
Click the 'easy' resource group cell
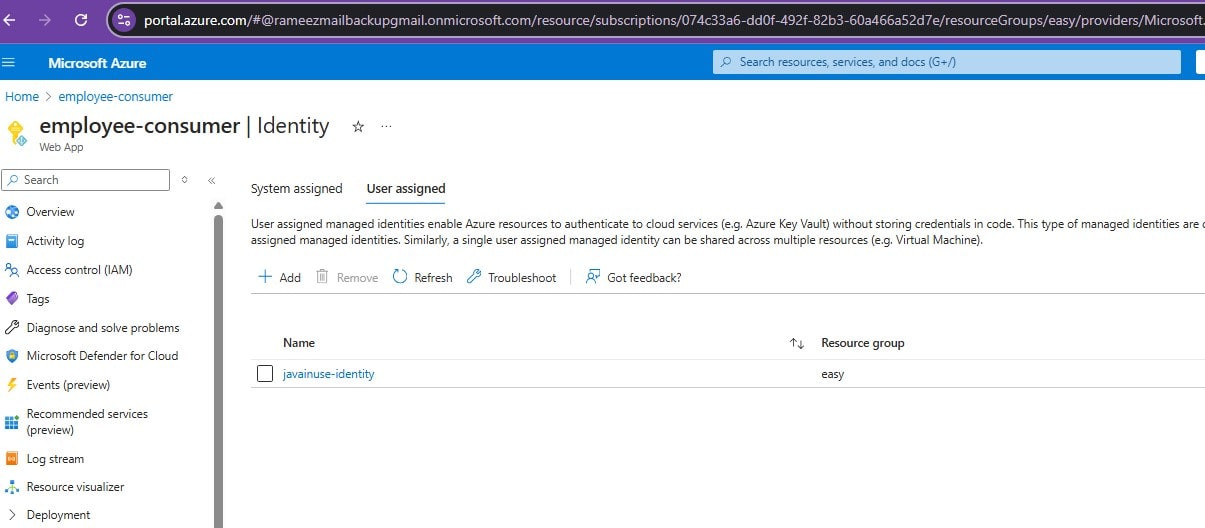pyautogui.click(x=832, y=374)
